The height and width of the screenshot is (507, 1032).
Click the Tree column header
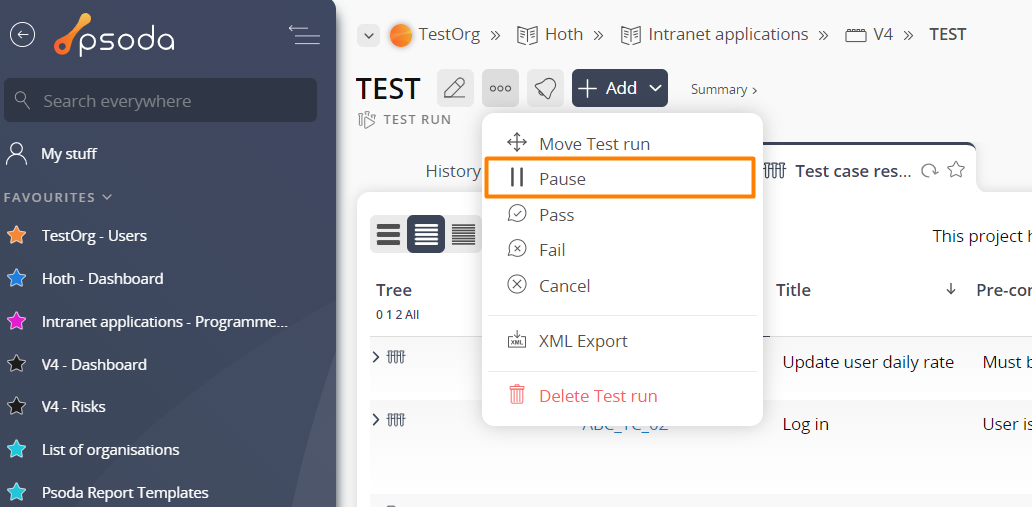pos(394,290)
